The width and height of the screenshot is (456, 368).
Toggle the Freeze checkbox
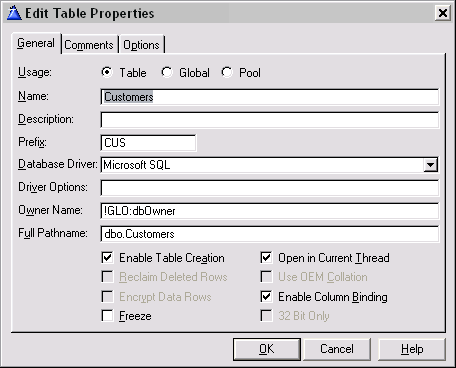[107, 316]
